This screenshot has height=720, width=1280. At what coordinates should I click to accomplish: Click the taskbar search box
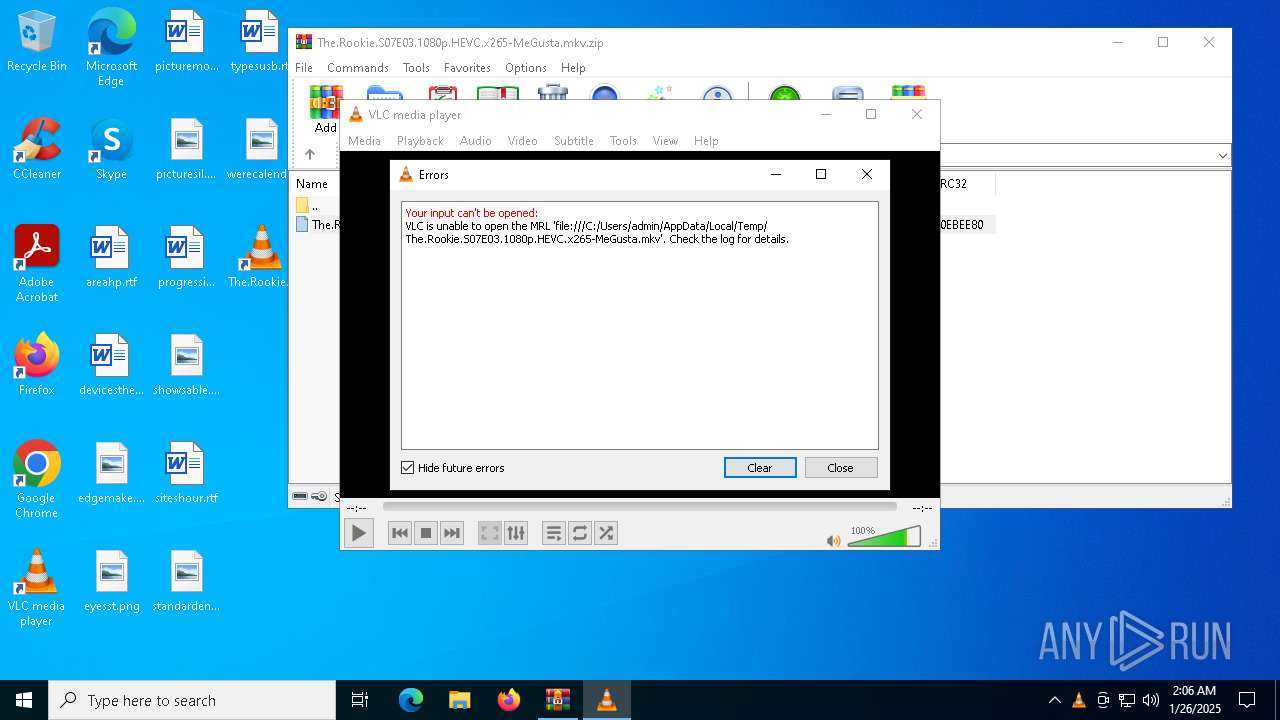(192, 700)
